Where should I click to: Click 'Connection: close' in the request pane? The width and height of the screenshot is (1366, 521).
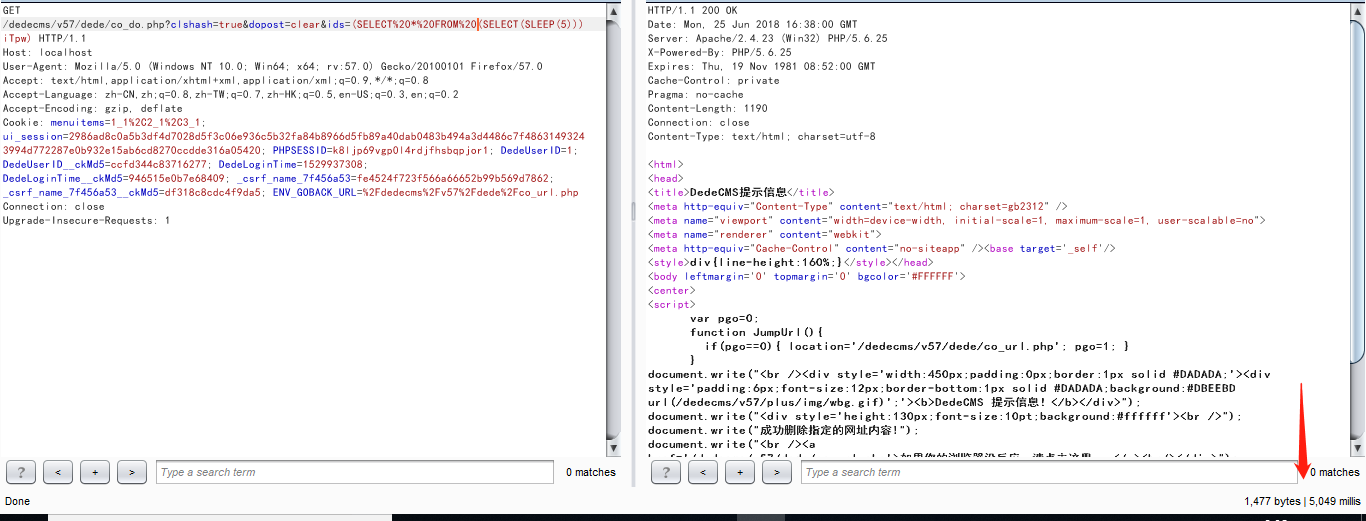(x=53, y=206)
